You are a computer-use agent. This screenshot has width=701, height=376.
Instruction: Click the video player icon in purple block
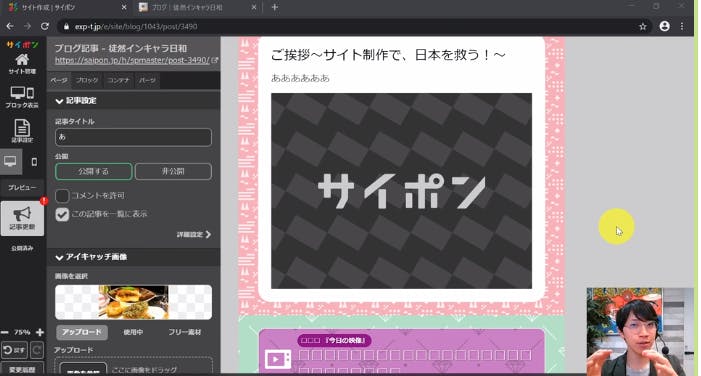(x=278, y=359)
